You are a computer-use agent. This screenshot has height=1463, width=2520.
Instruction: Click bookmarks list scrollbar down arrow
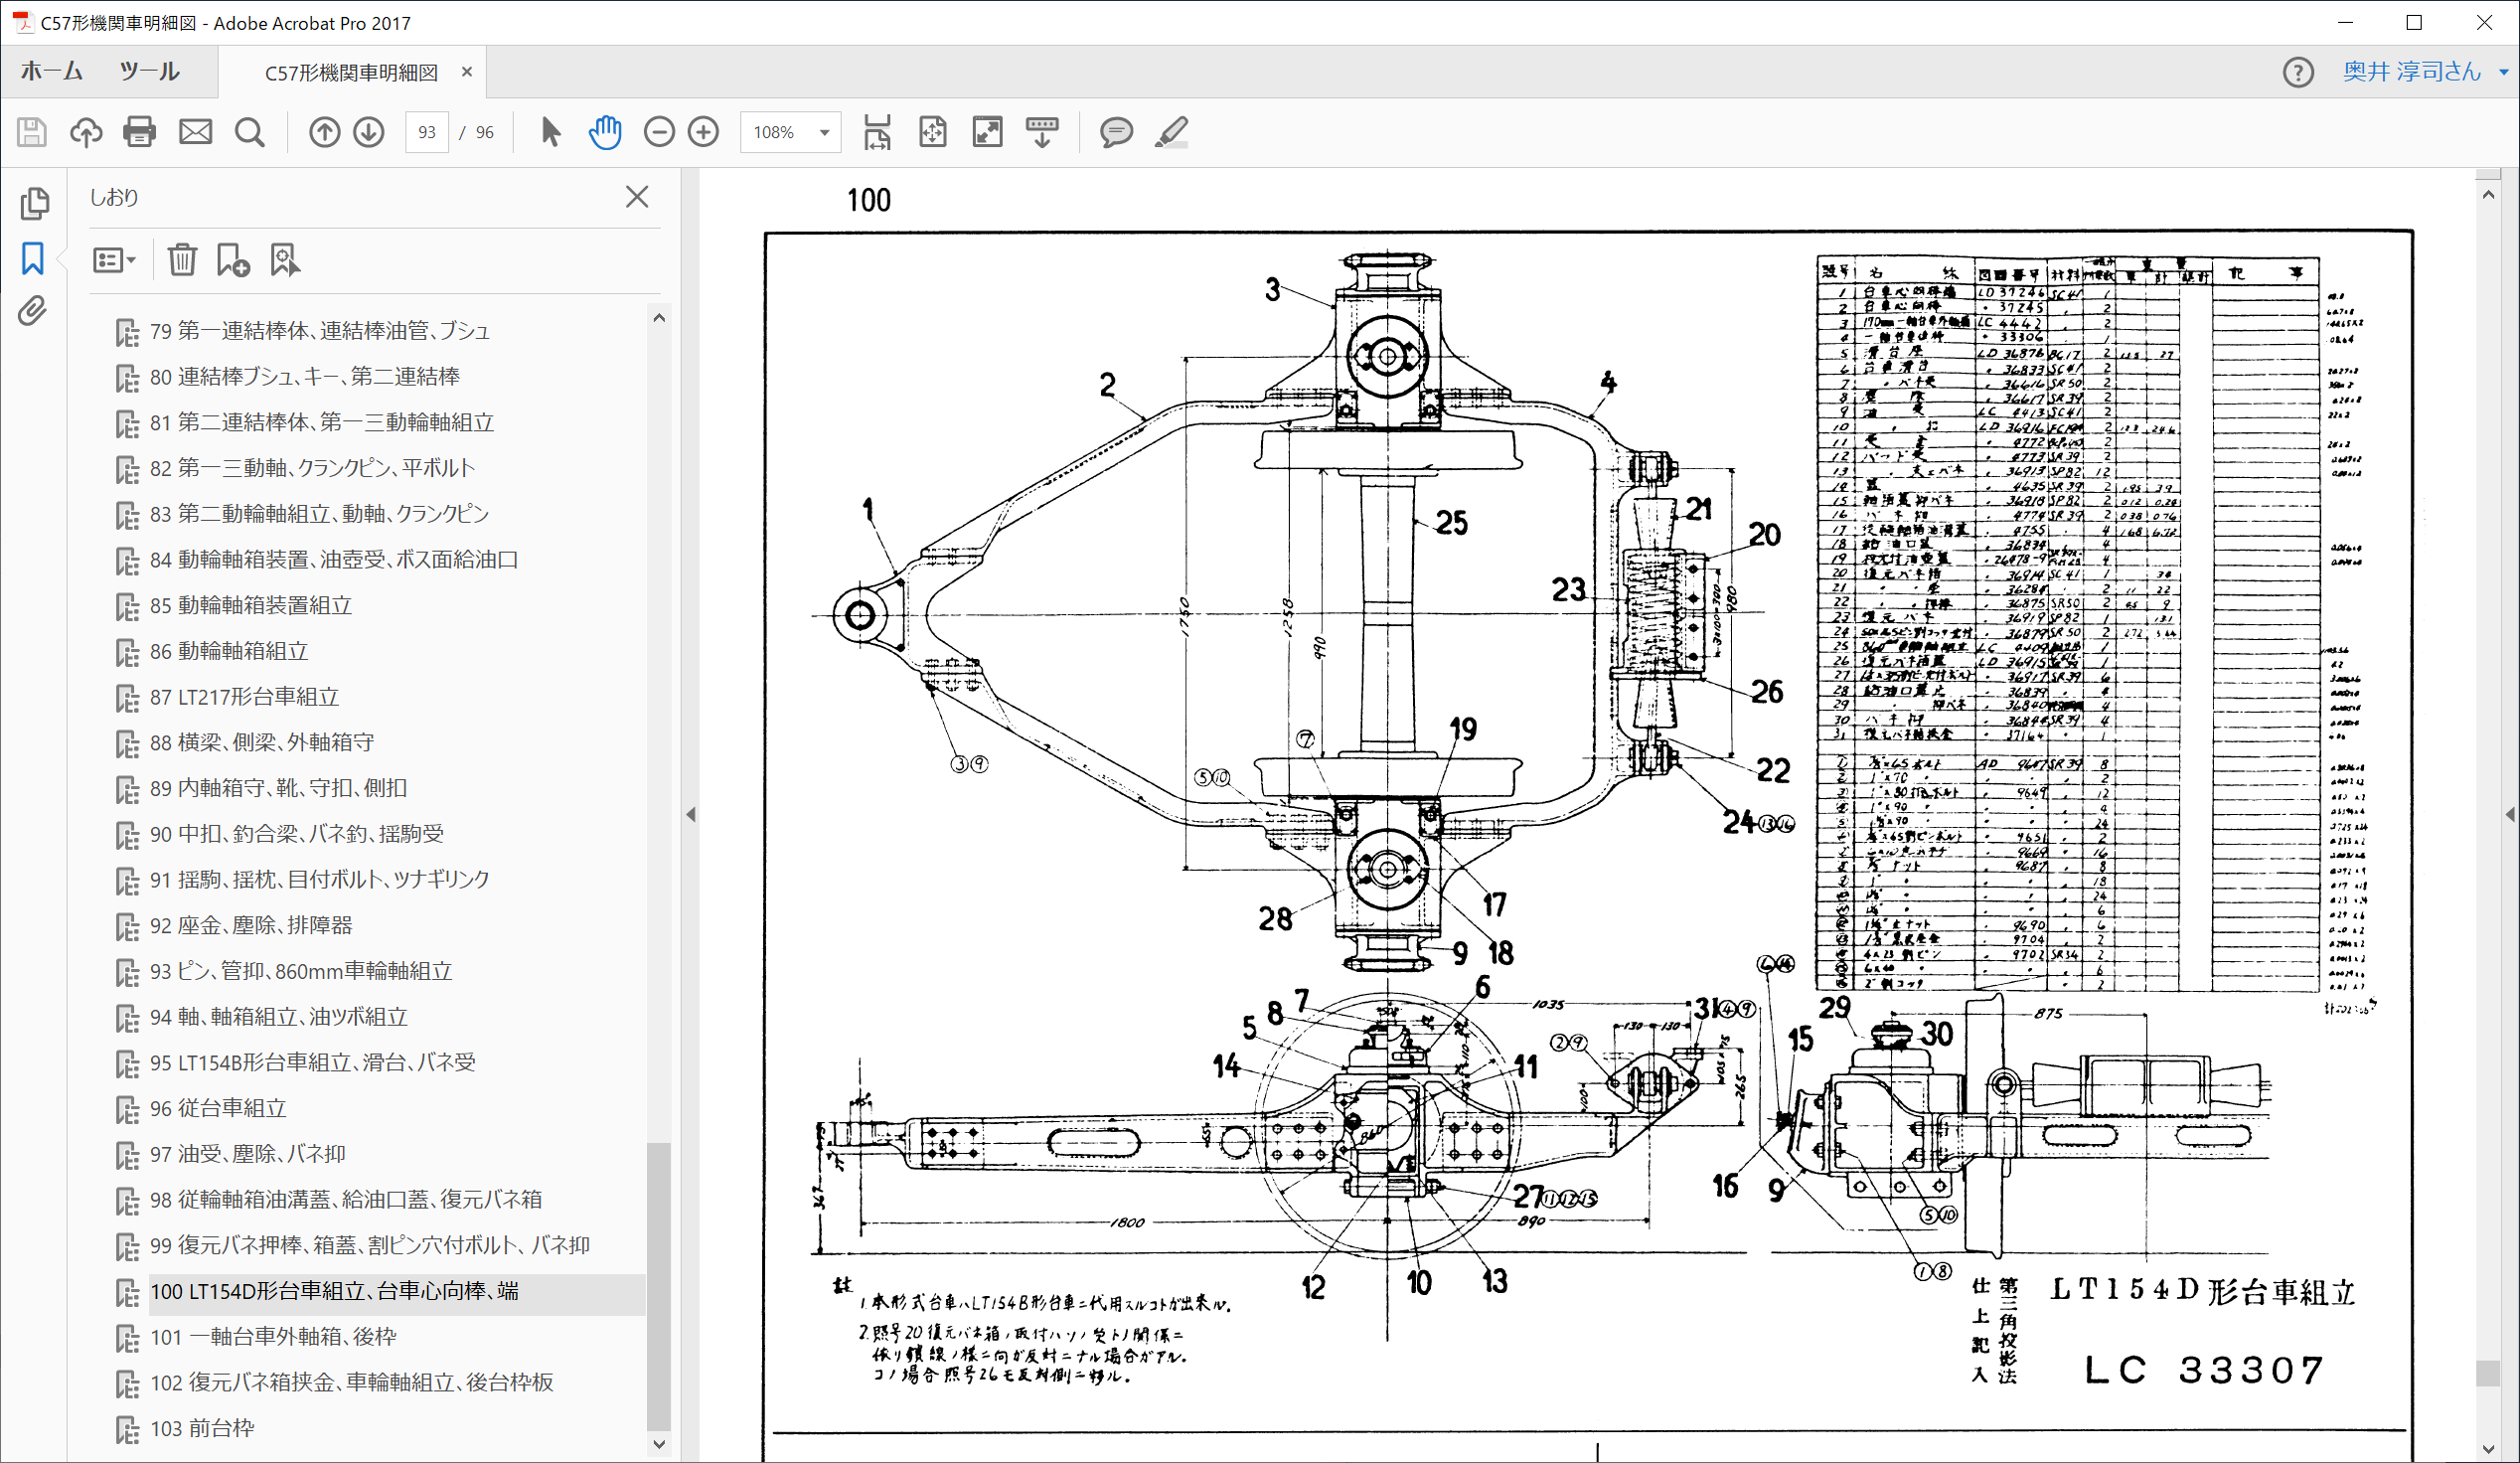[x=659, y=1443]
